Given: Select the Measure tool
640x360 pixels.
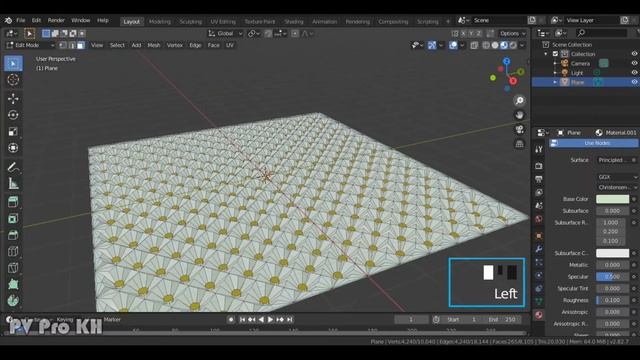Looking at the screenshot, I should [13, 184].
